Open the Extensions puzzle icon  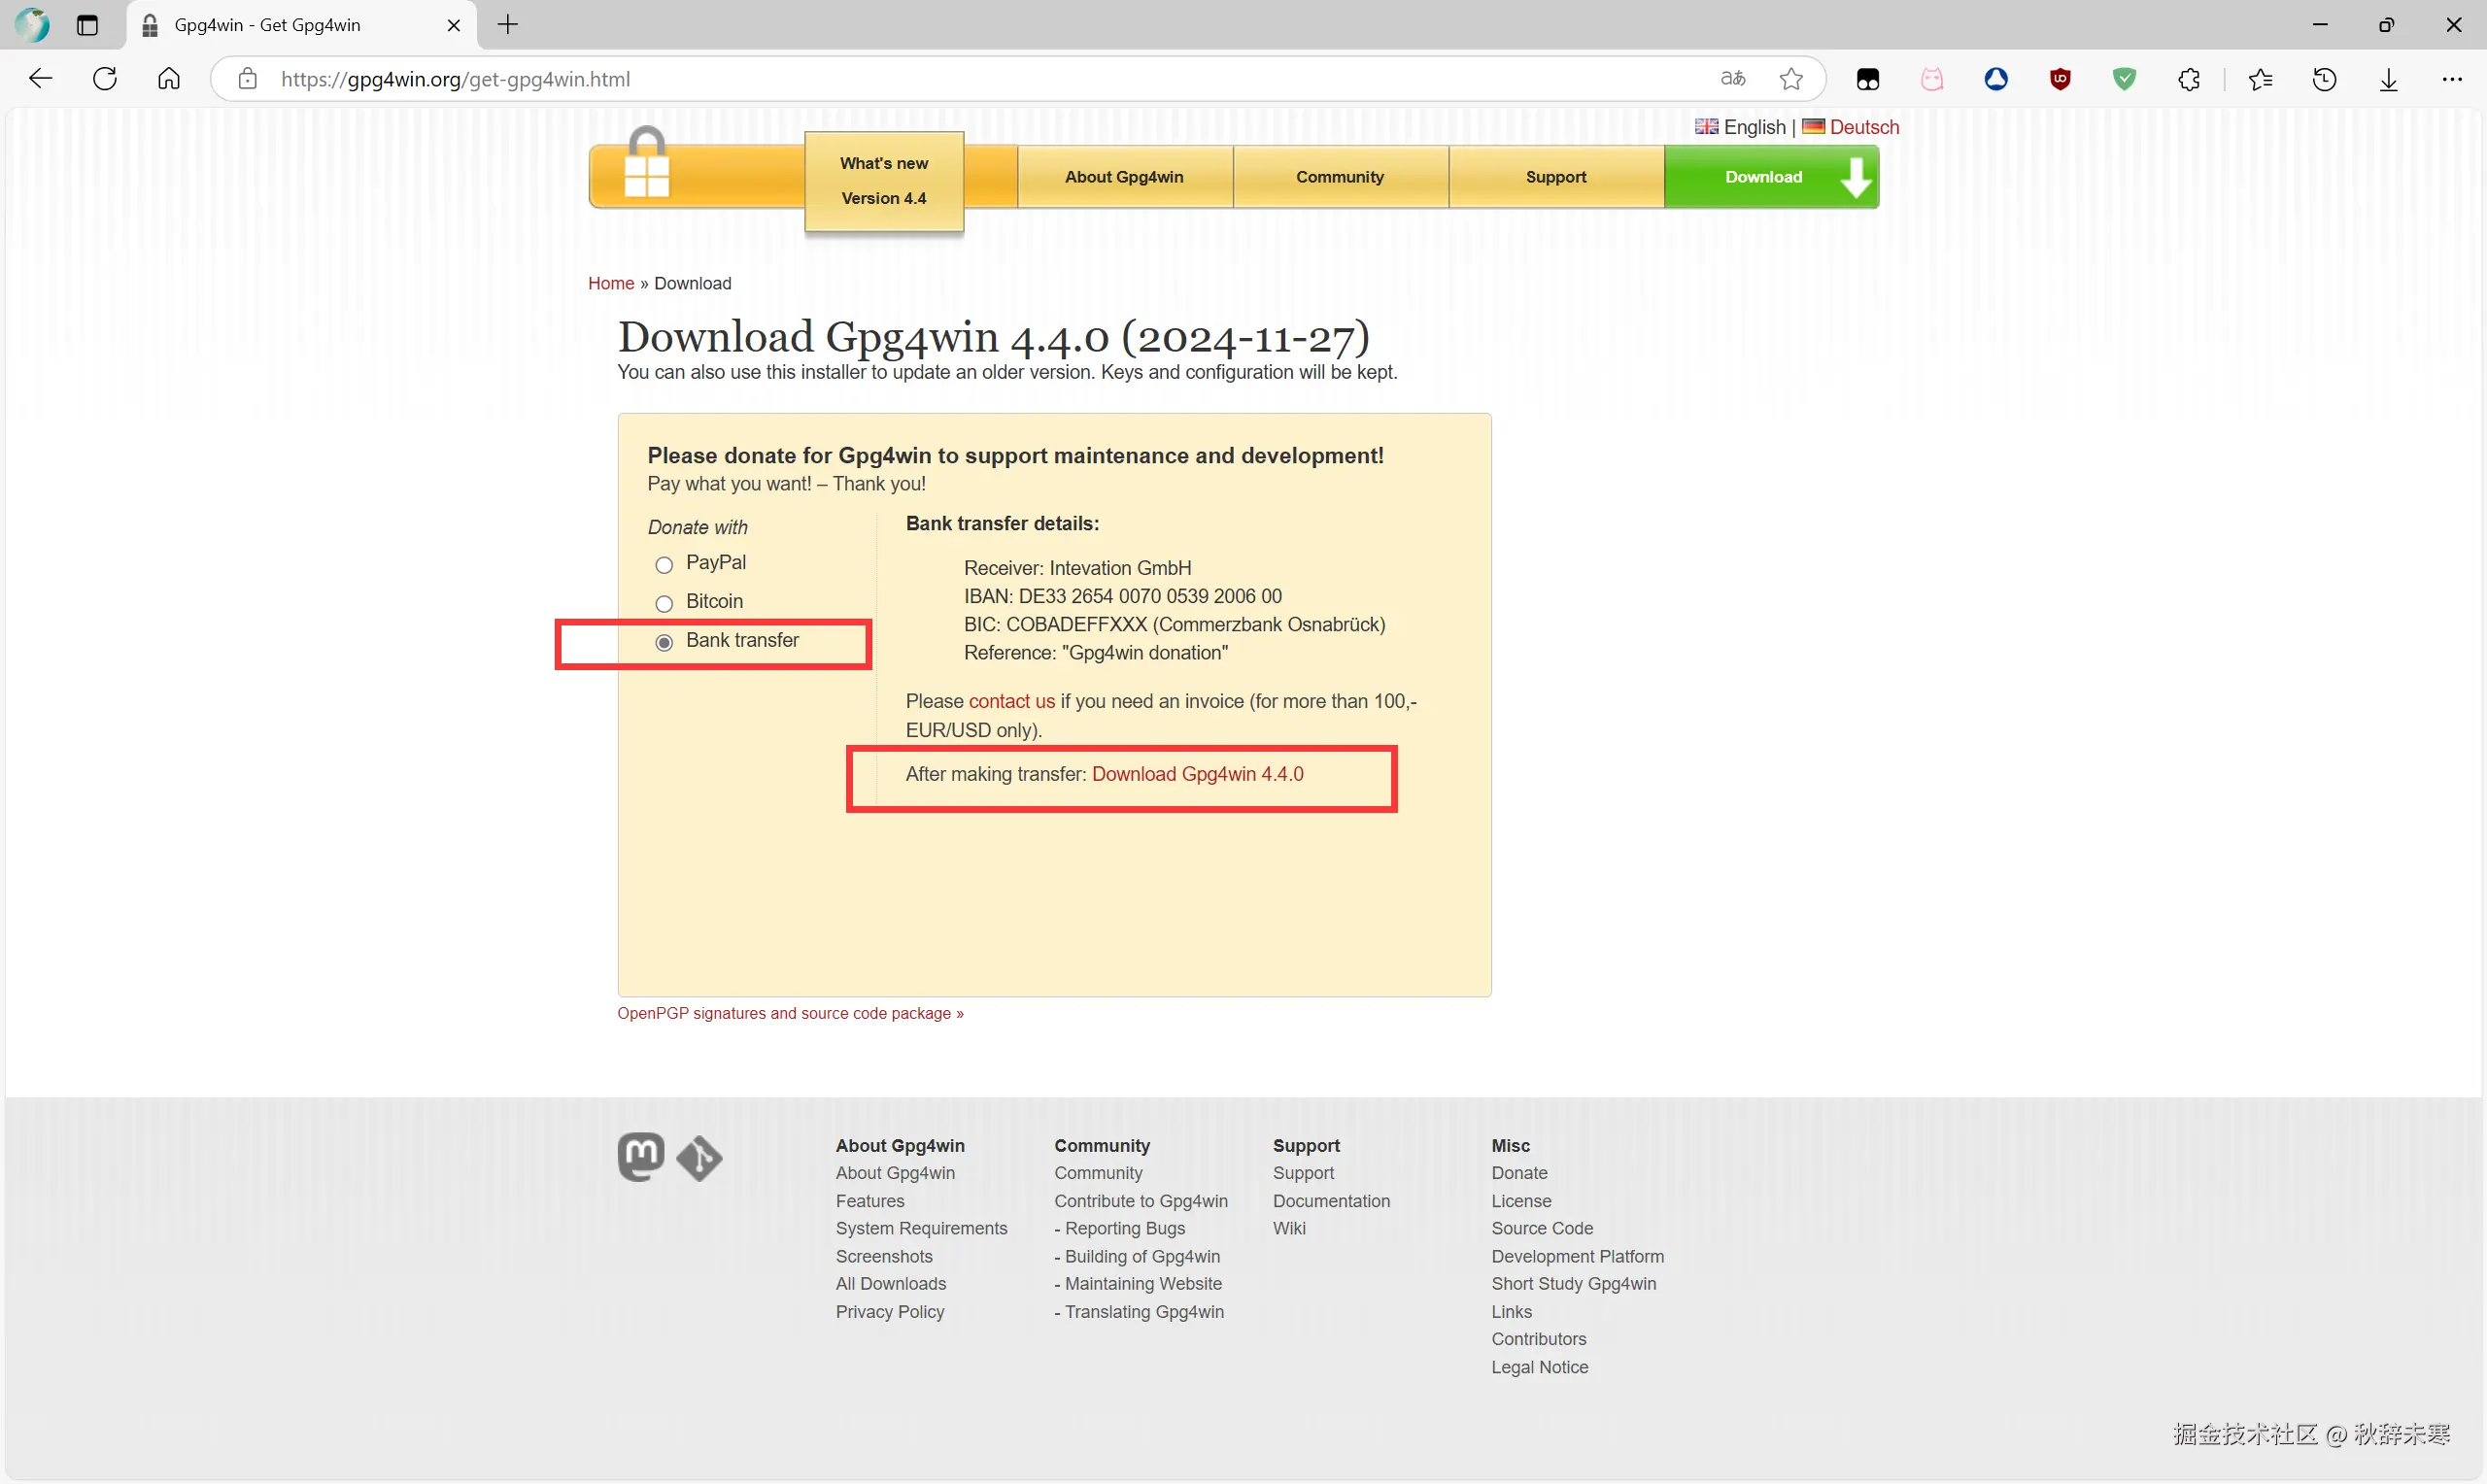tap(2189, 79)
